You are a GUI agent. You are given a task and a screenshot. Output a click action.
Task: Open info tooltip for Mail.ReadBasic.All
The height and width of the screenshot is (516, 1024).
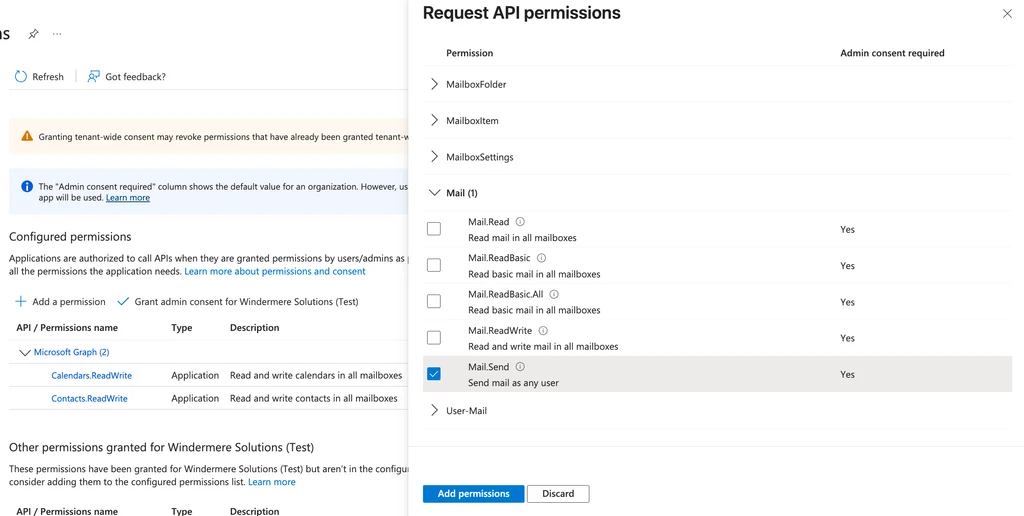pyautogui.click(x=554, y=294)
